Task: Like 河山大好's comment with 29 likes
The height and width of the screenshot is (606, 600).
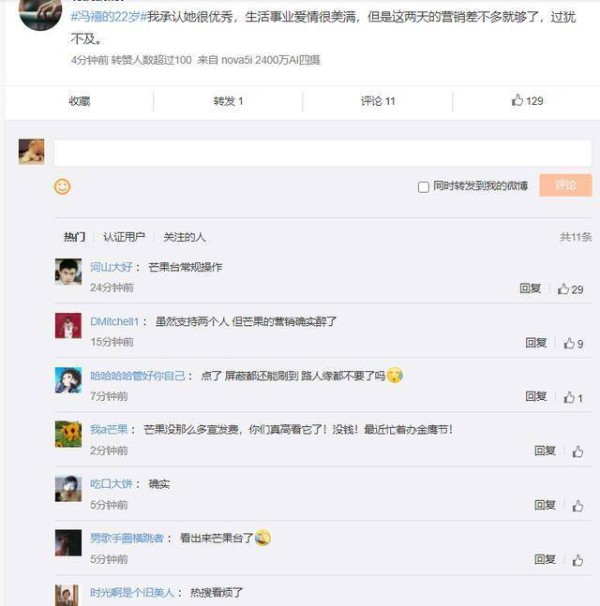Action: coord(570,289)
